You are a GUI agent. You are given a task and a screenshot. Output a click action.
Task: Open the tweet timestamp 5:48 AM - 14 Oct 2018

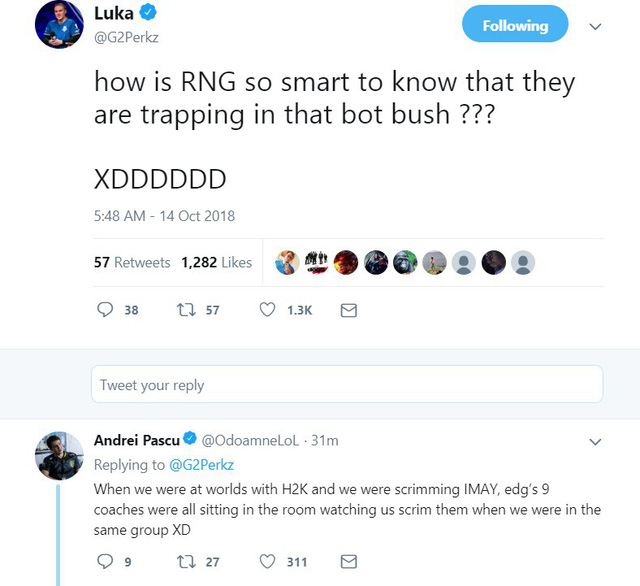click(x=164, y=216)
